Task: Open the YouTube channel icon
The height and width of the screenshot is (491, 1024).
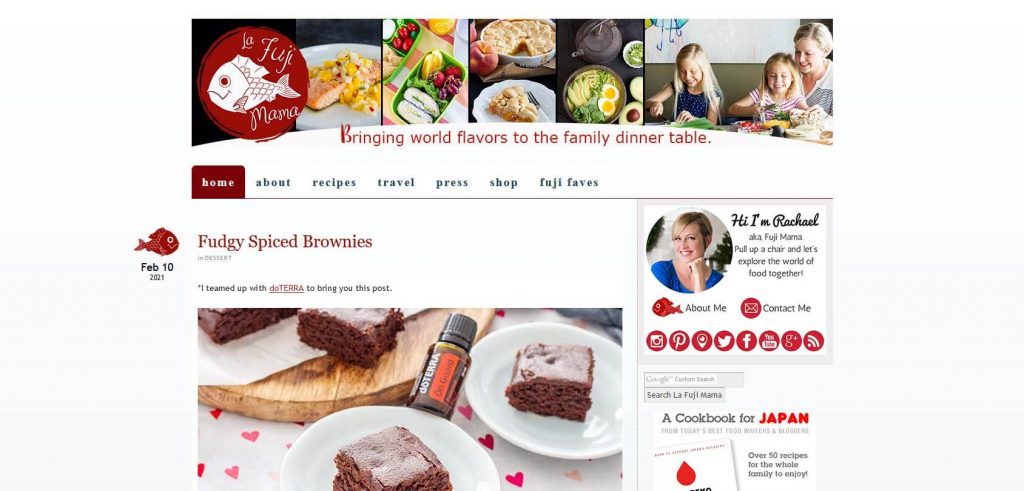Action: (769, 341)
